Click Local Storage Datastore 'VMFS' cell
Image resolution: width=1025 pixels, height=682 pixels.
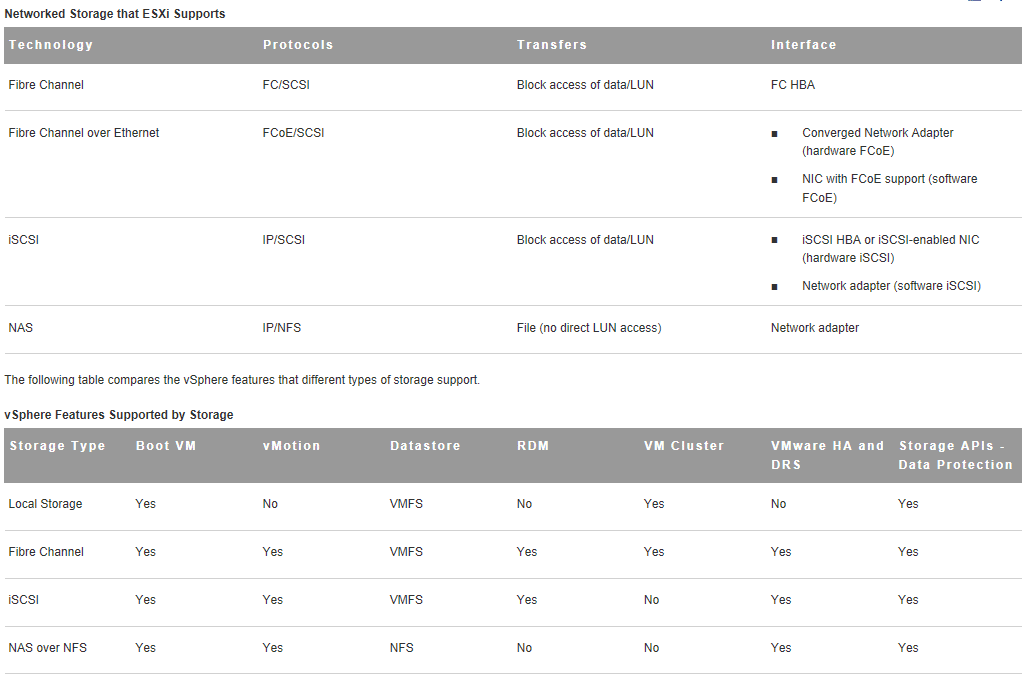tap(406, 504)
